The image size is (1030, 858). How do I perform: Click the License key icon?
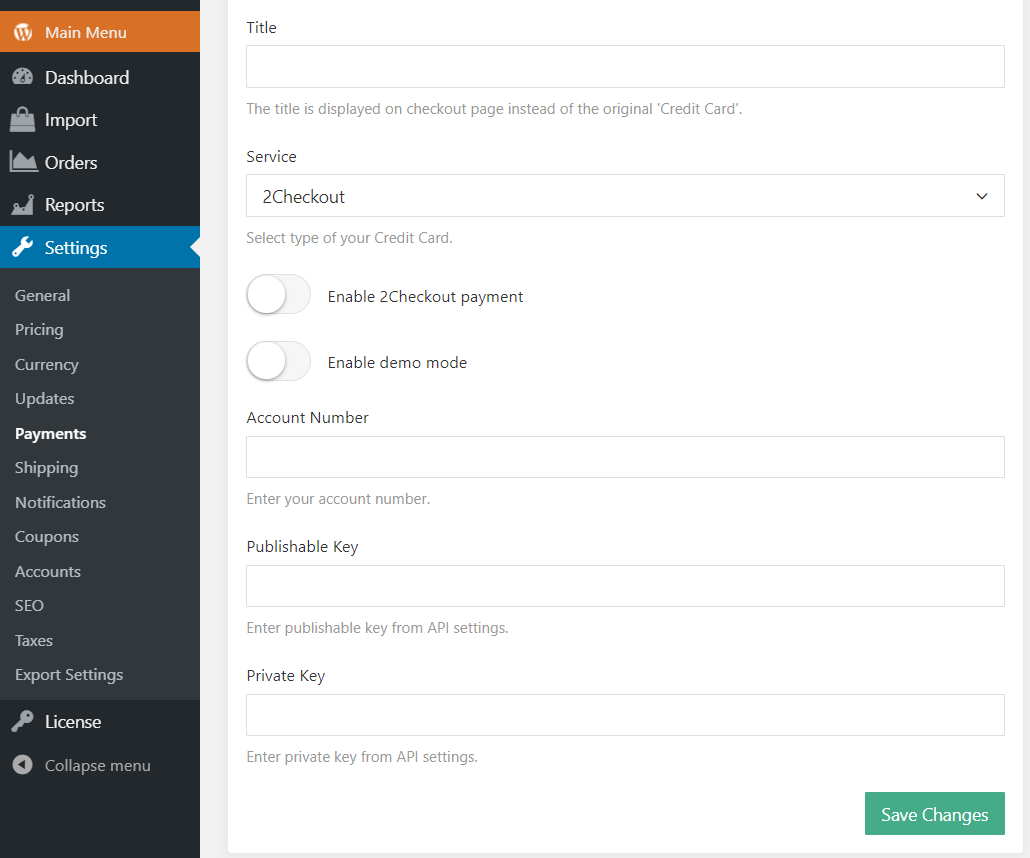point(22,721)
